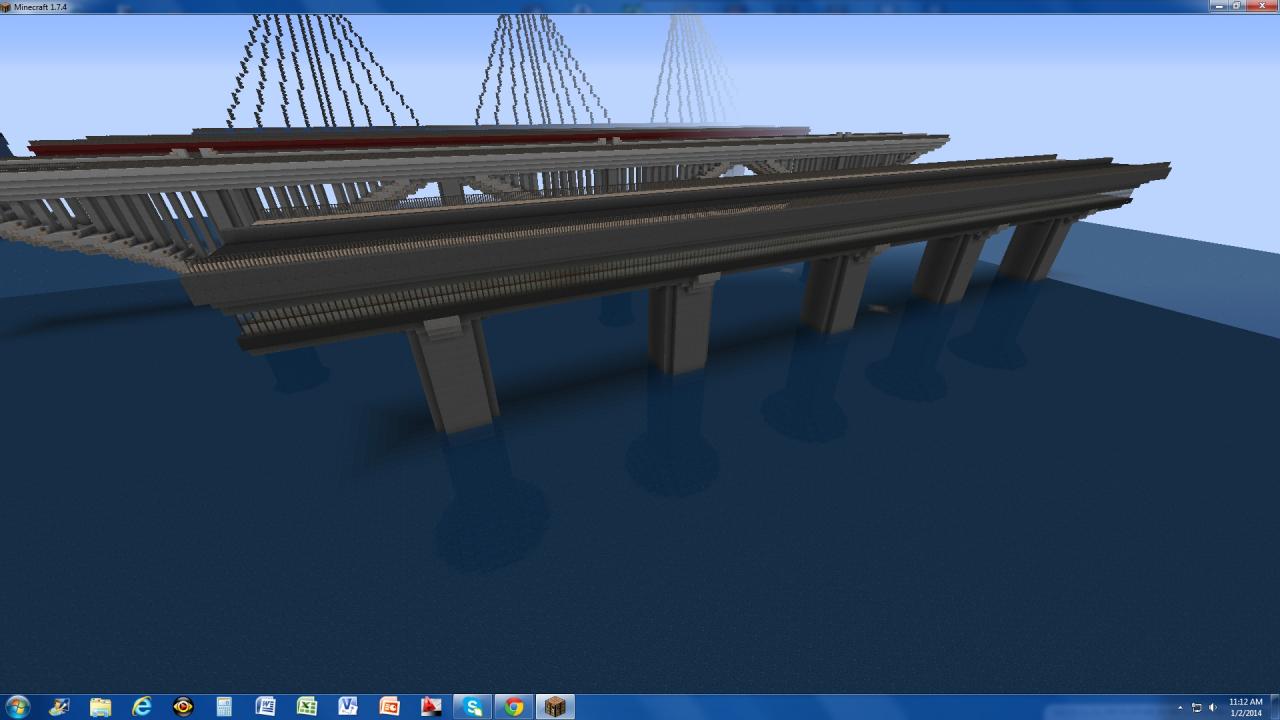The image size is (1280, 720).
Task: Start PowerPoint from the taskbar
Action: (x=390, y=707)
